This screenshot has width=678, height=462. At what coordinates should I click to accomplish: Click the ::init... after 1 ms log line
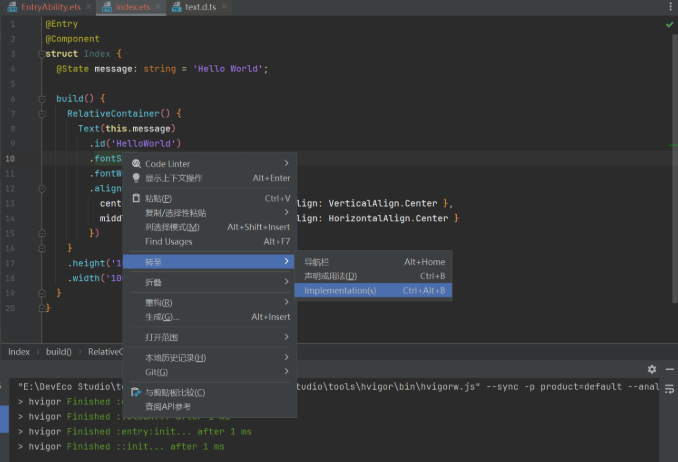point(121,446)
